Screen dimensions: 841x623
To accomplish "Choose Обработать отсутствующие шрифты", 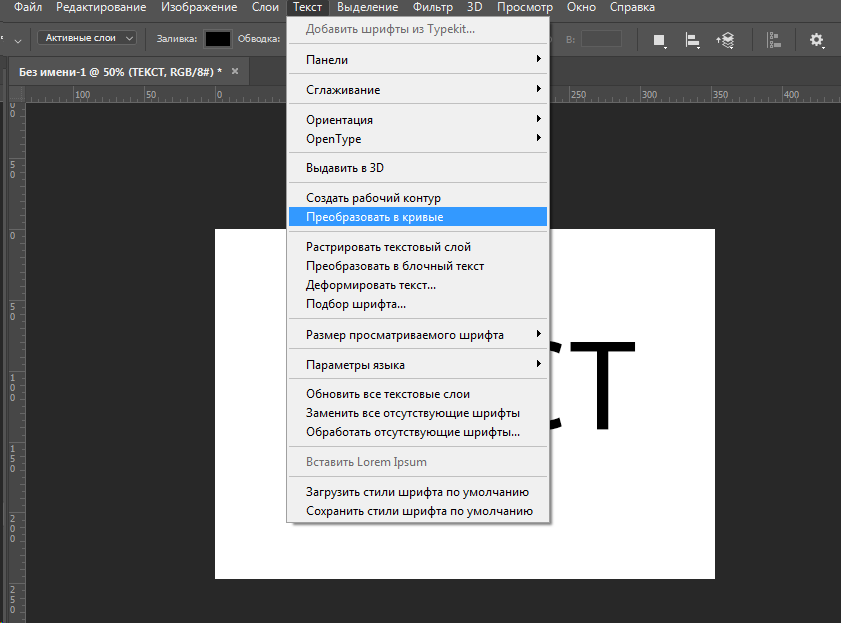I will 418,432.
